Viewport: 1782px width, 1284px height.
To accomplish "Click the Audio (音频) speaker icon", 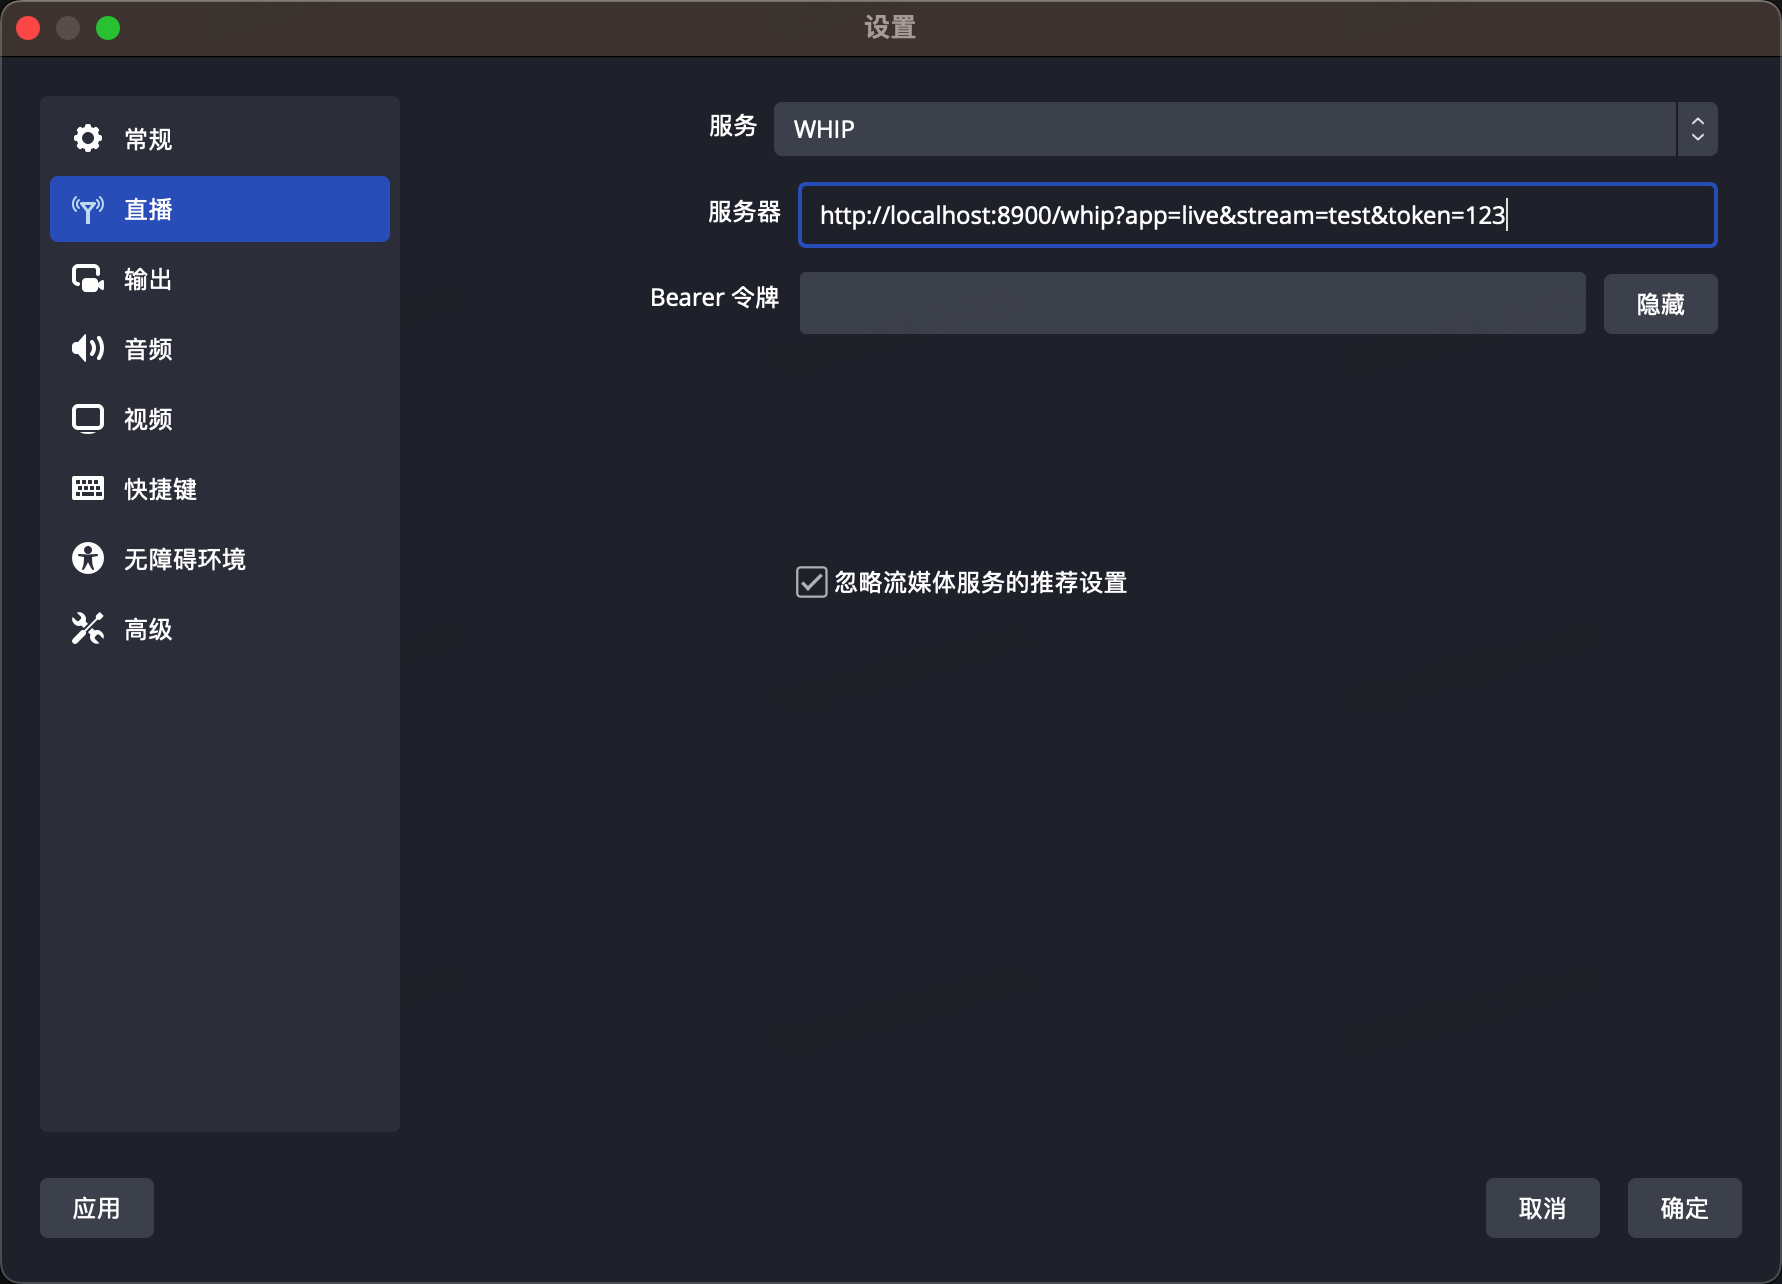I will (x=88, y=349).
